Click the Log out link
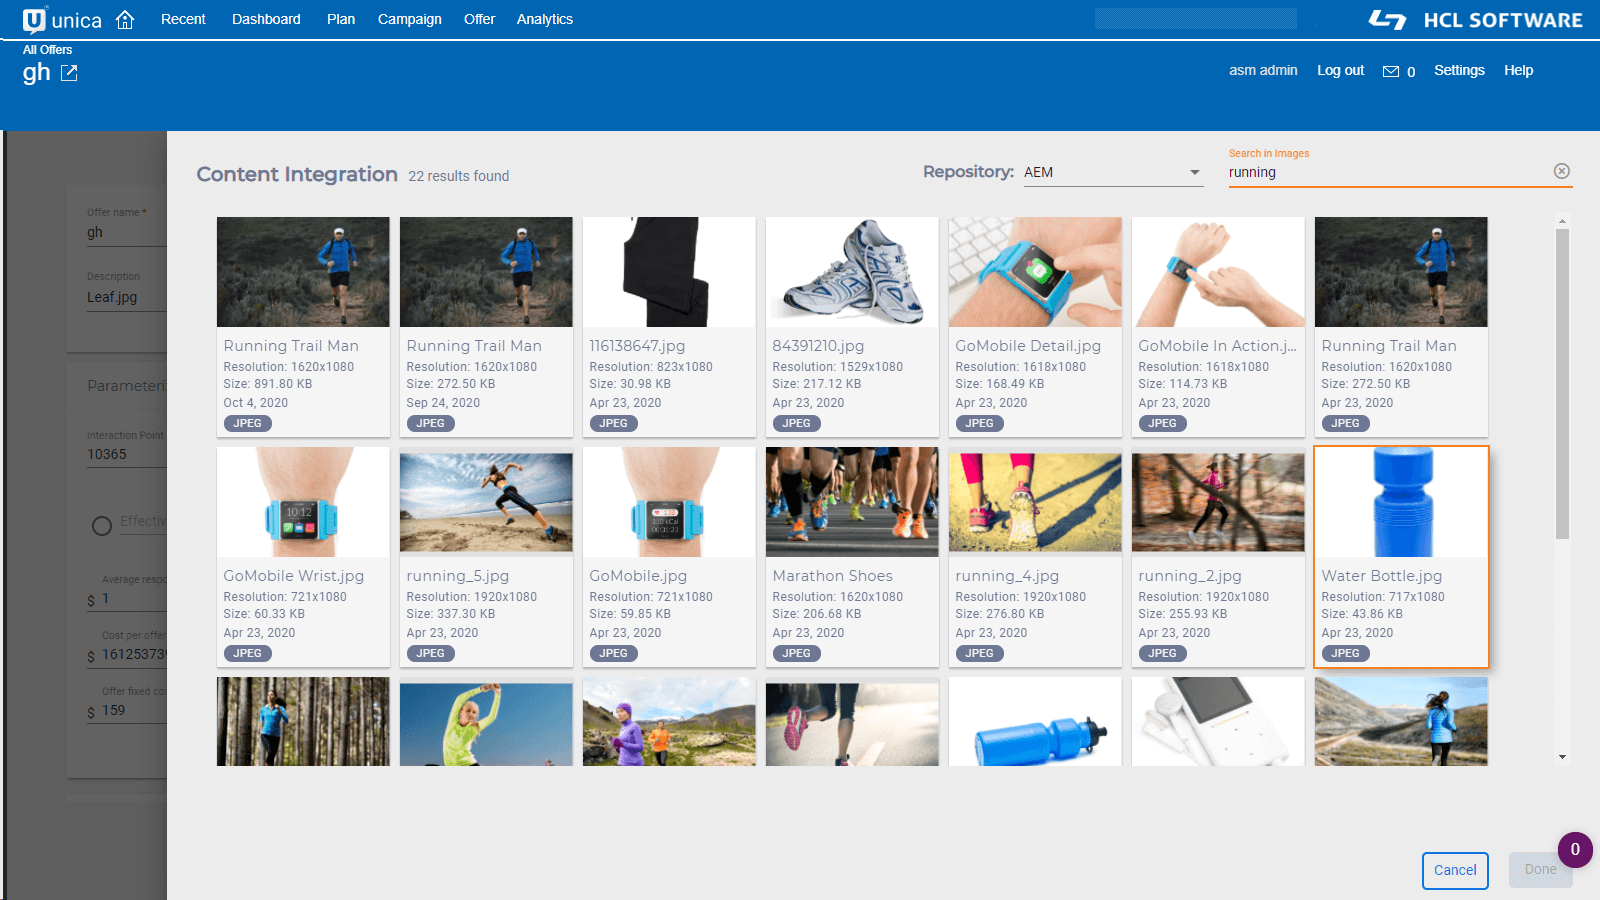The image size is (1600, 900). (1340, 70)
